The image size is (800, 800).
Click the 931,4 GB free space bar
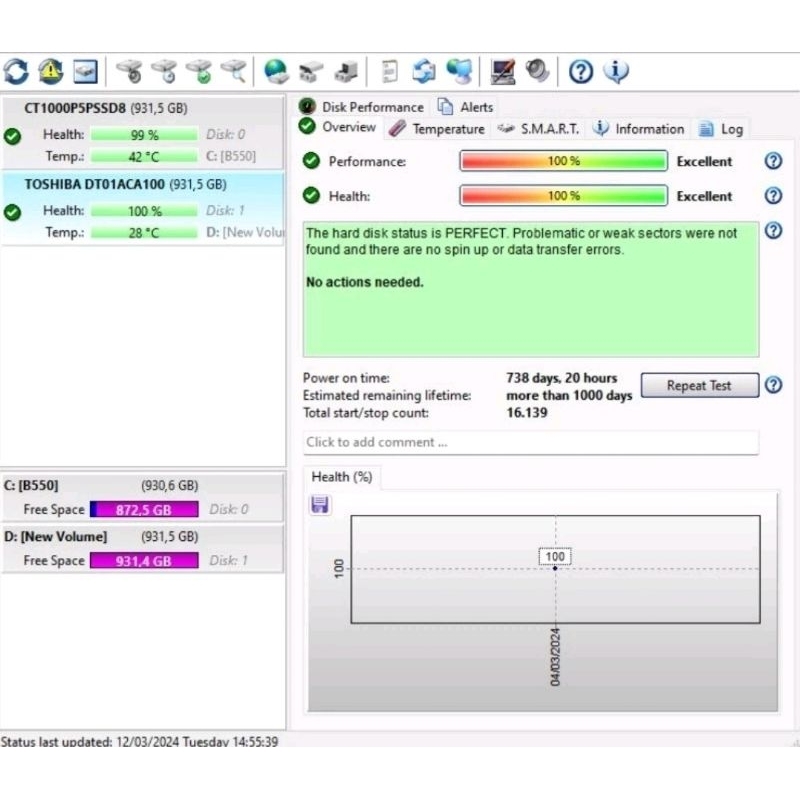[x=144, y=561]
